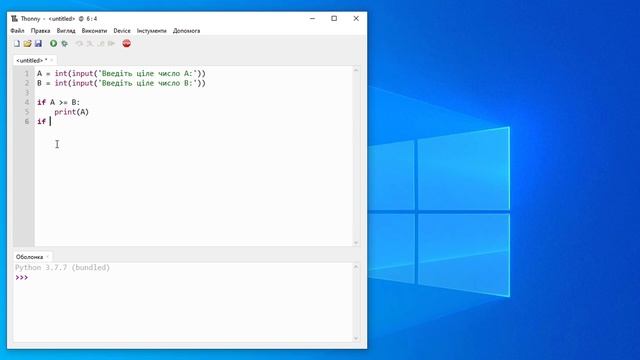
Task: Click the 'if A >= B:' code line
Action: (58, 102)
